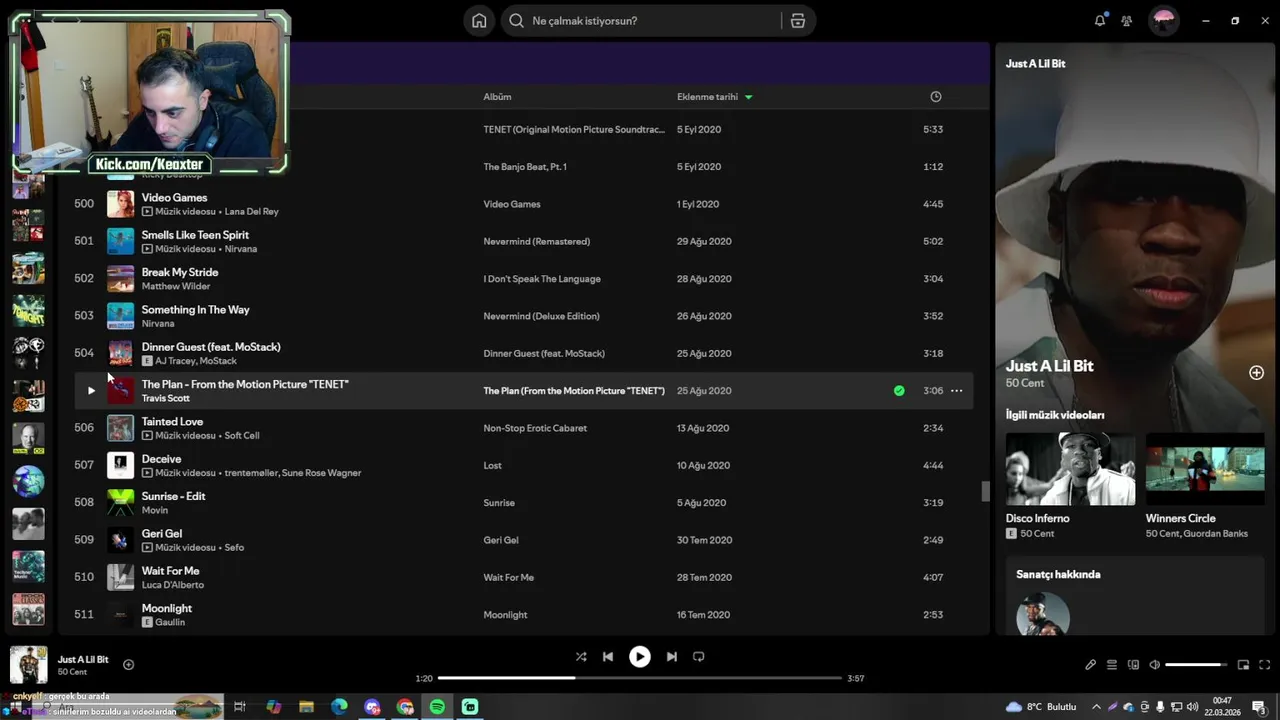Open notifications bell in top bar

point(1100,20)
